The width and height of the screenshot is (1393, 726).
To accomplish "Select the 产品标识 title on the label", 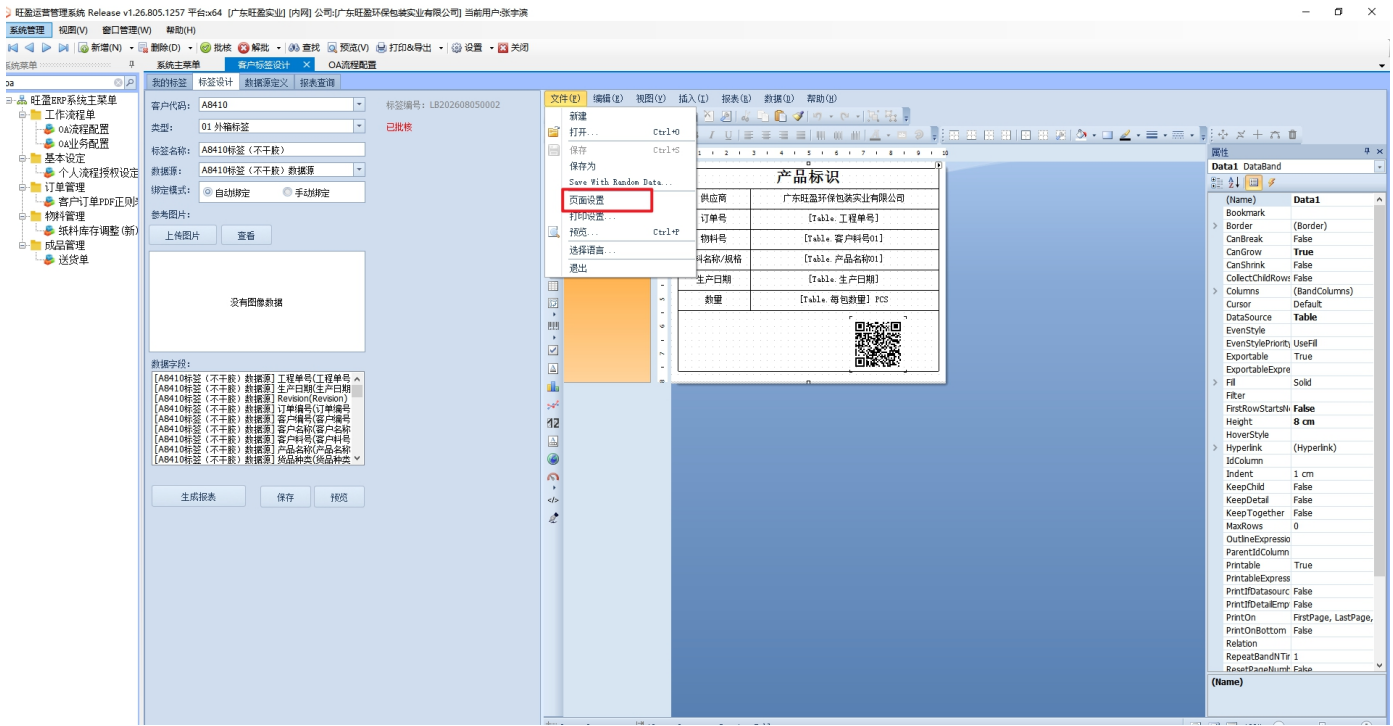I will pyautogui.click(x=808, y=177).
